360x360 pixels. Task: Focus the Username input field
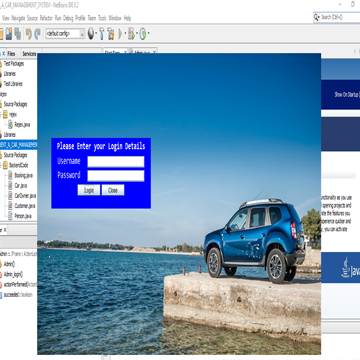[x=116, y=162]
